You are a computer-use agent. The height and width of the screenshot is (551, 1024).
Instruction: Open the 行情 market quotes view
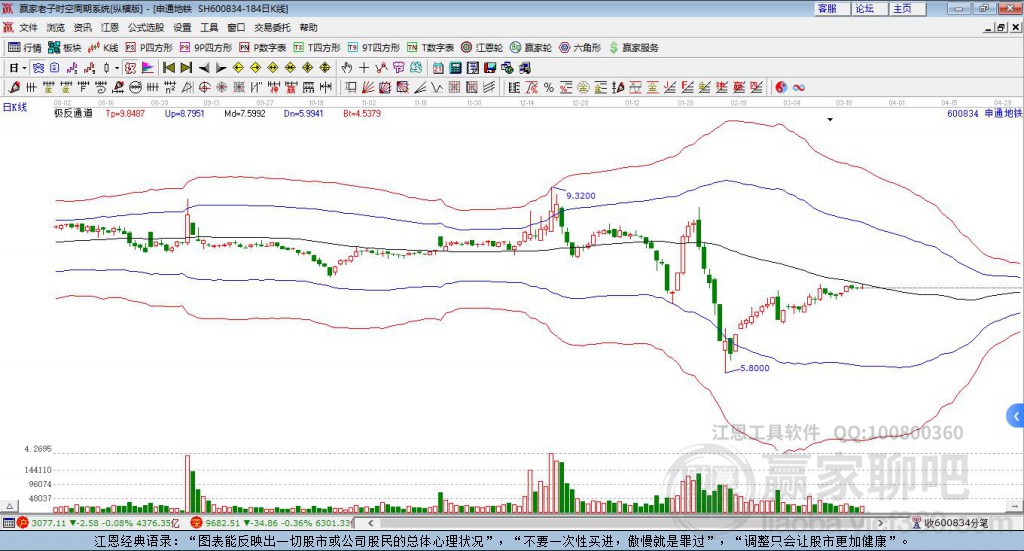pyautogui.click(x=25, y=48)
